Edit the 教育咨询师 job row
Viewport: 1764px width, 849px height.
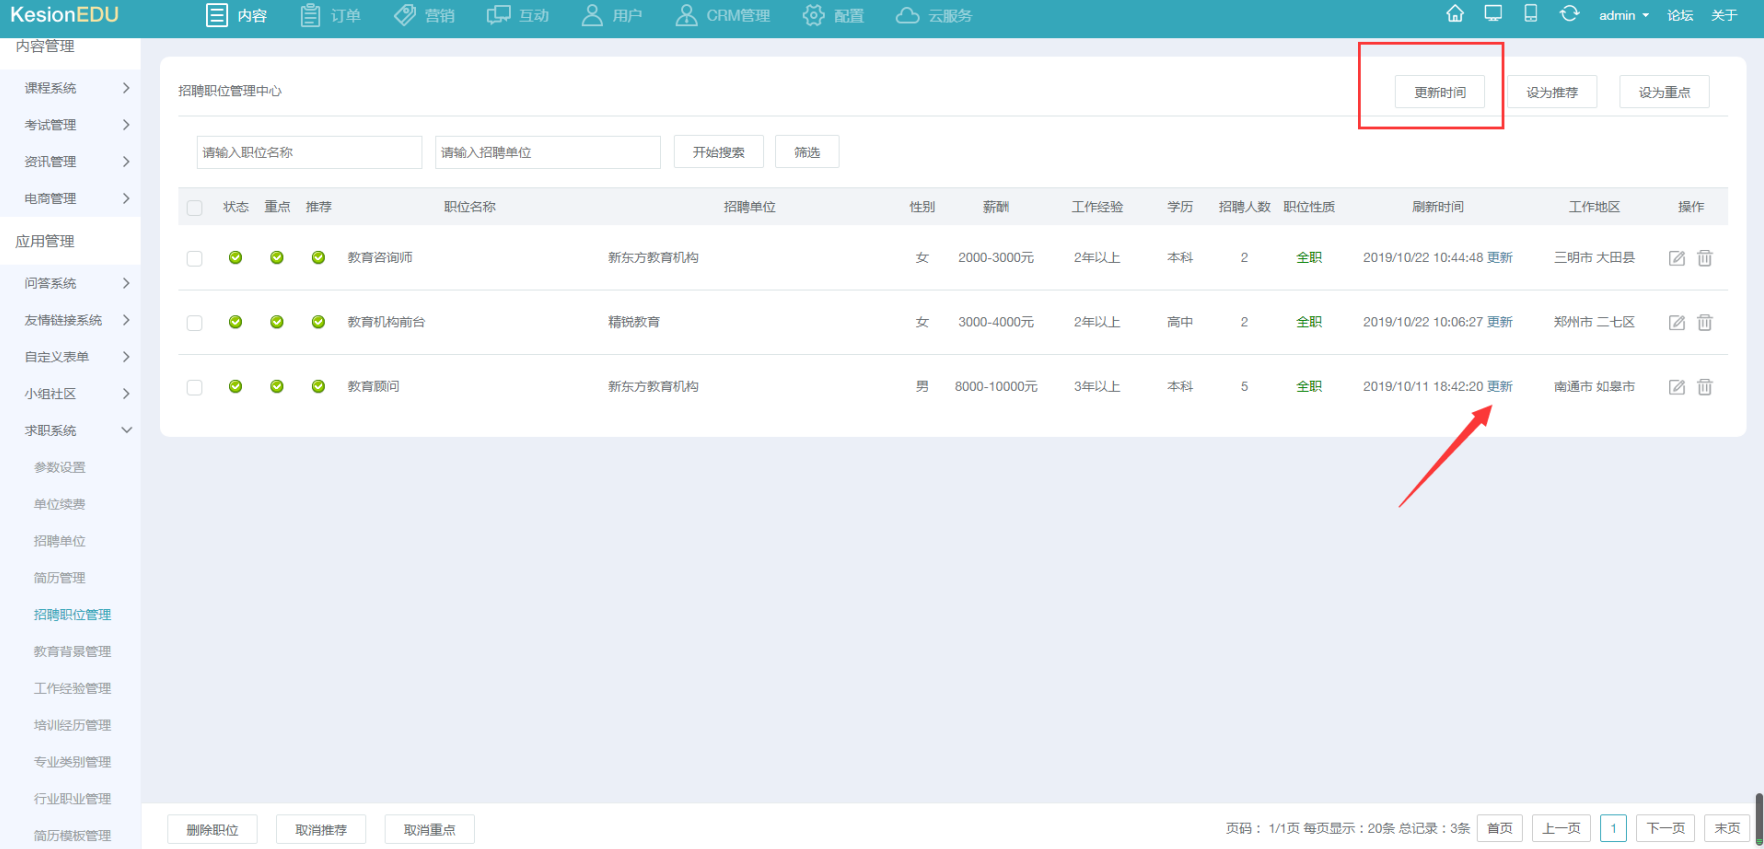[x=1677, y=258]
